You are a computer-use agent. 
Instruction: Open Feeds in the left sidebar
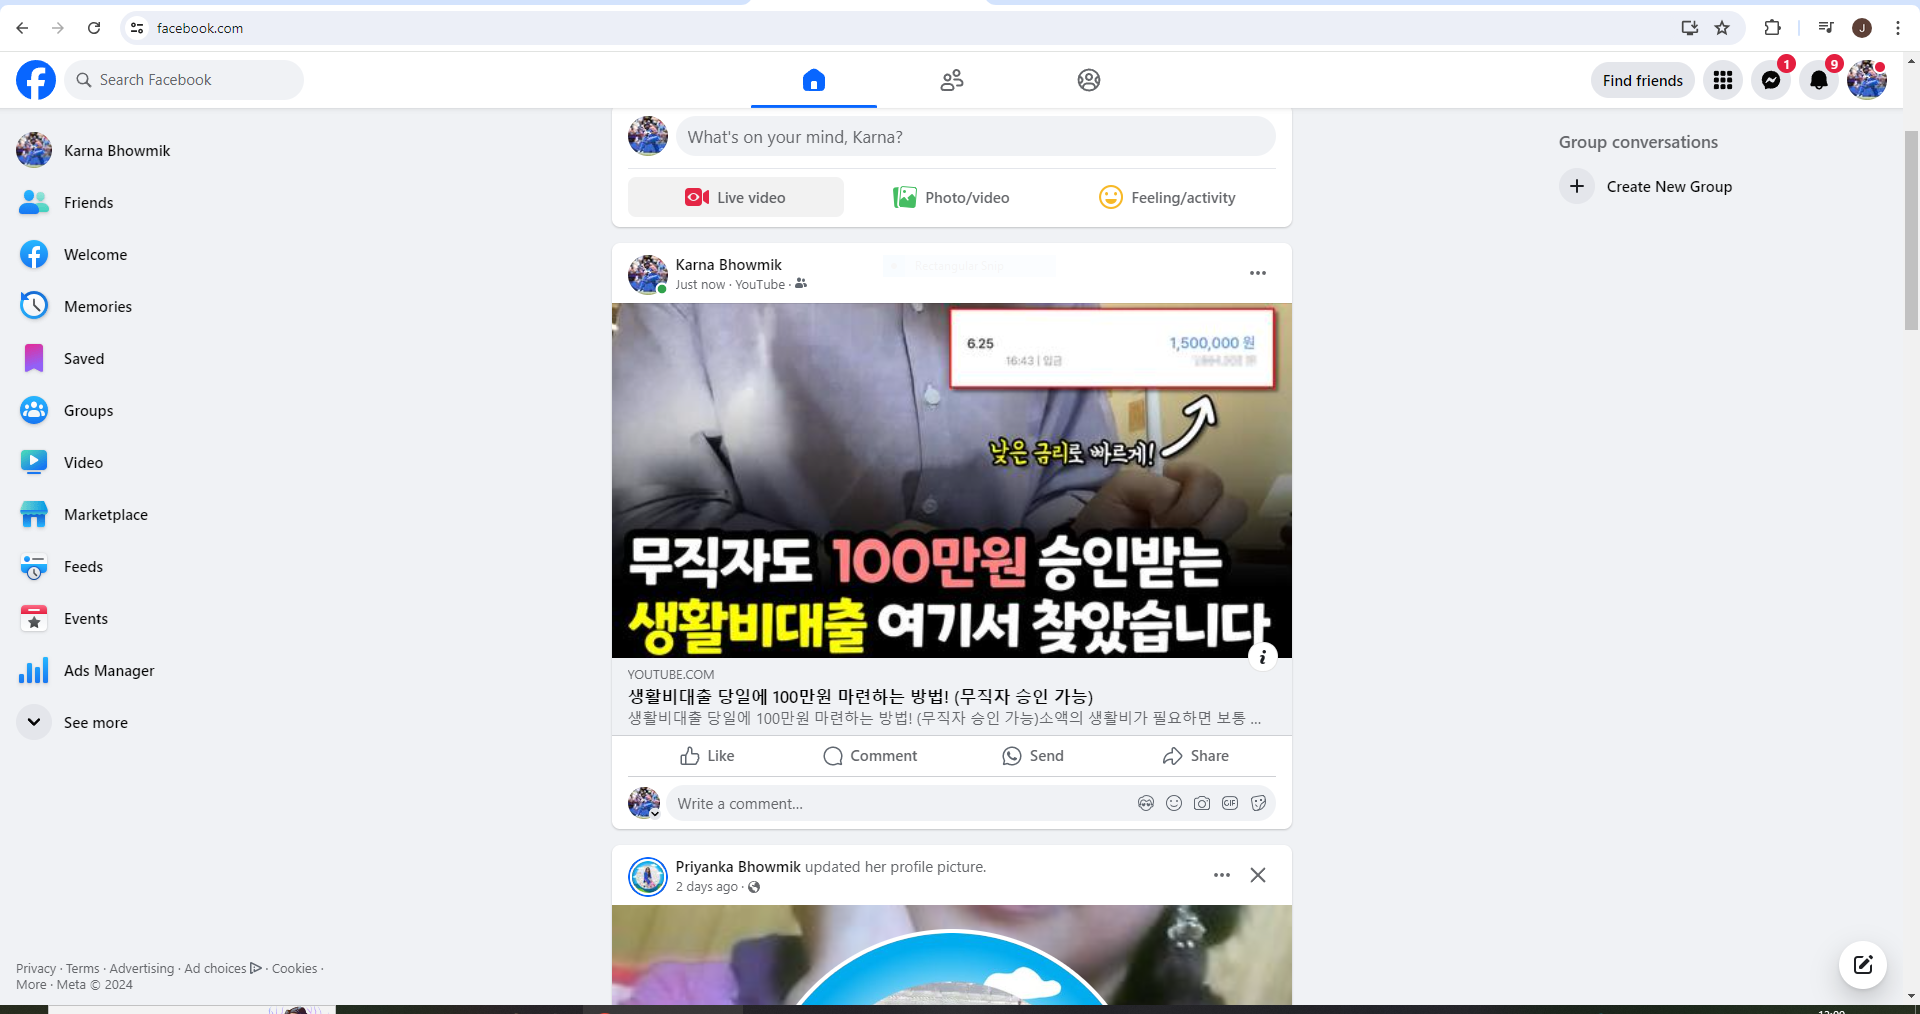point(83,566)
